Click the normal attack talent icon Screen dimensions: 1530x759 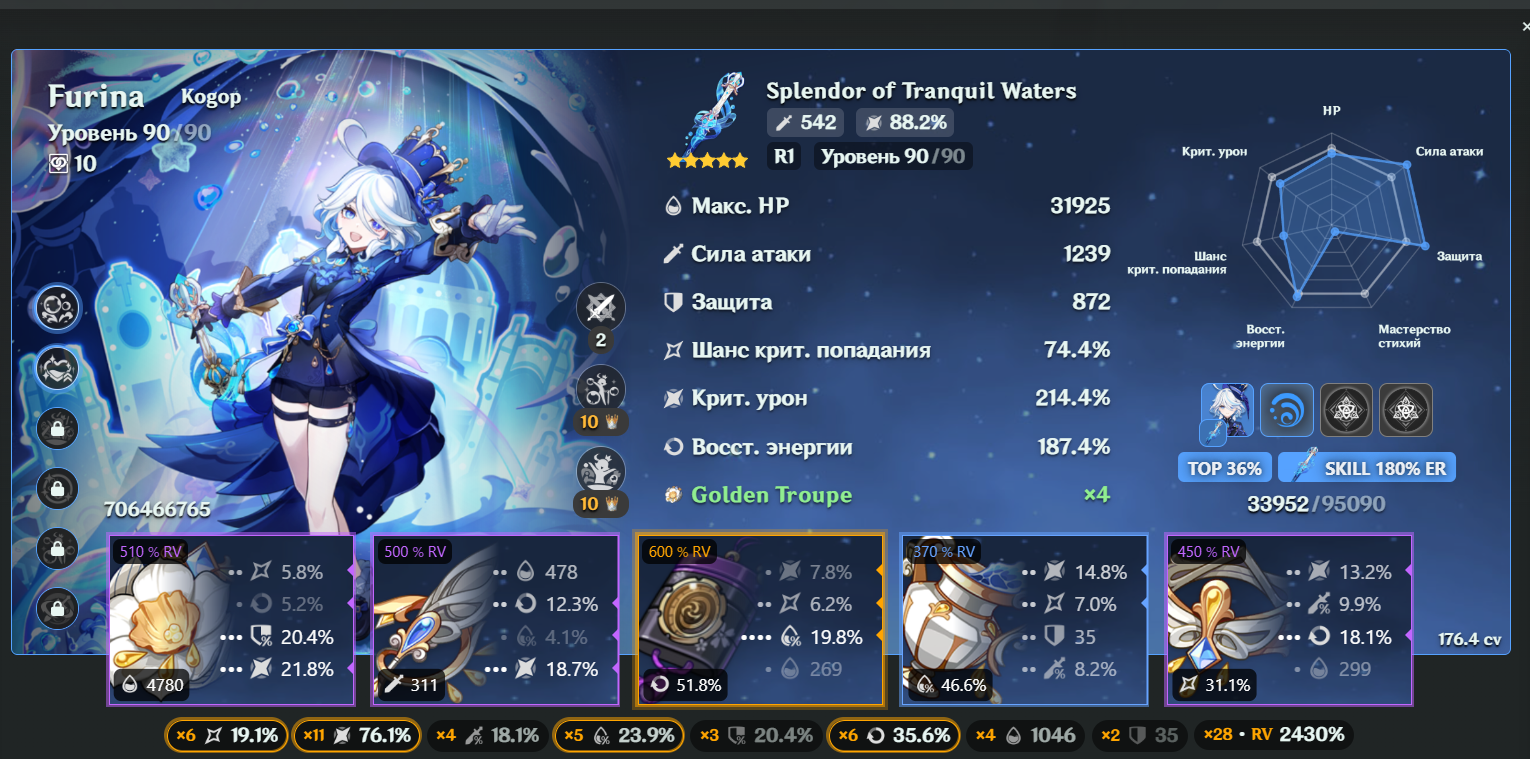[601, 308]
